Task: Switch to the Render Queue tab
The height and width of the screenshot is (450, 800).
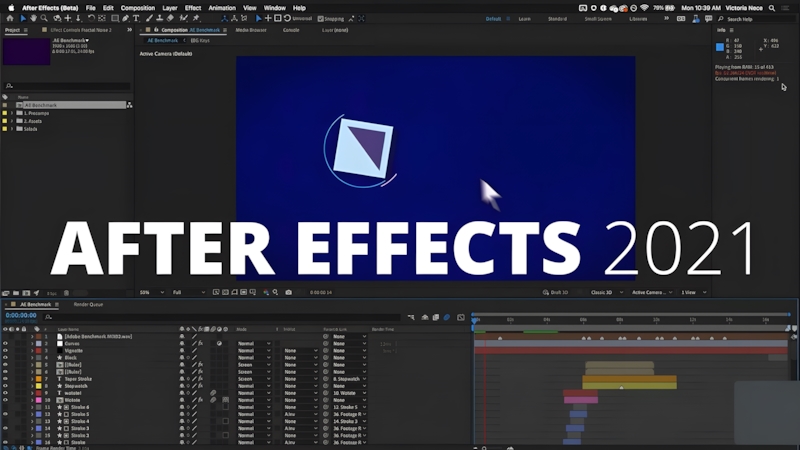Action: [x=88, y=305]
